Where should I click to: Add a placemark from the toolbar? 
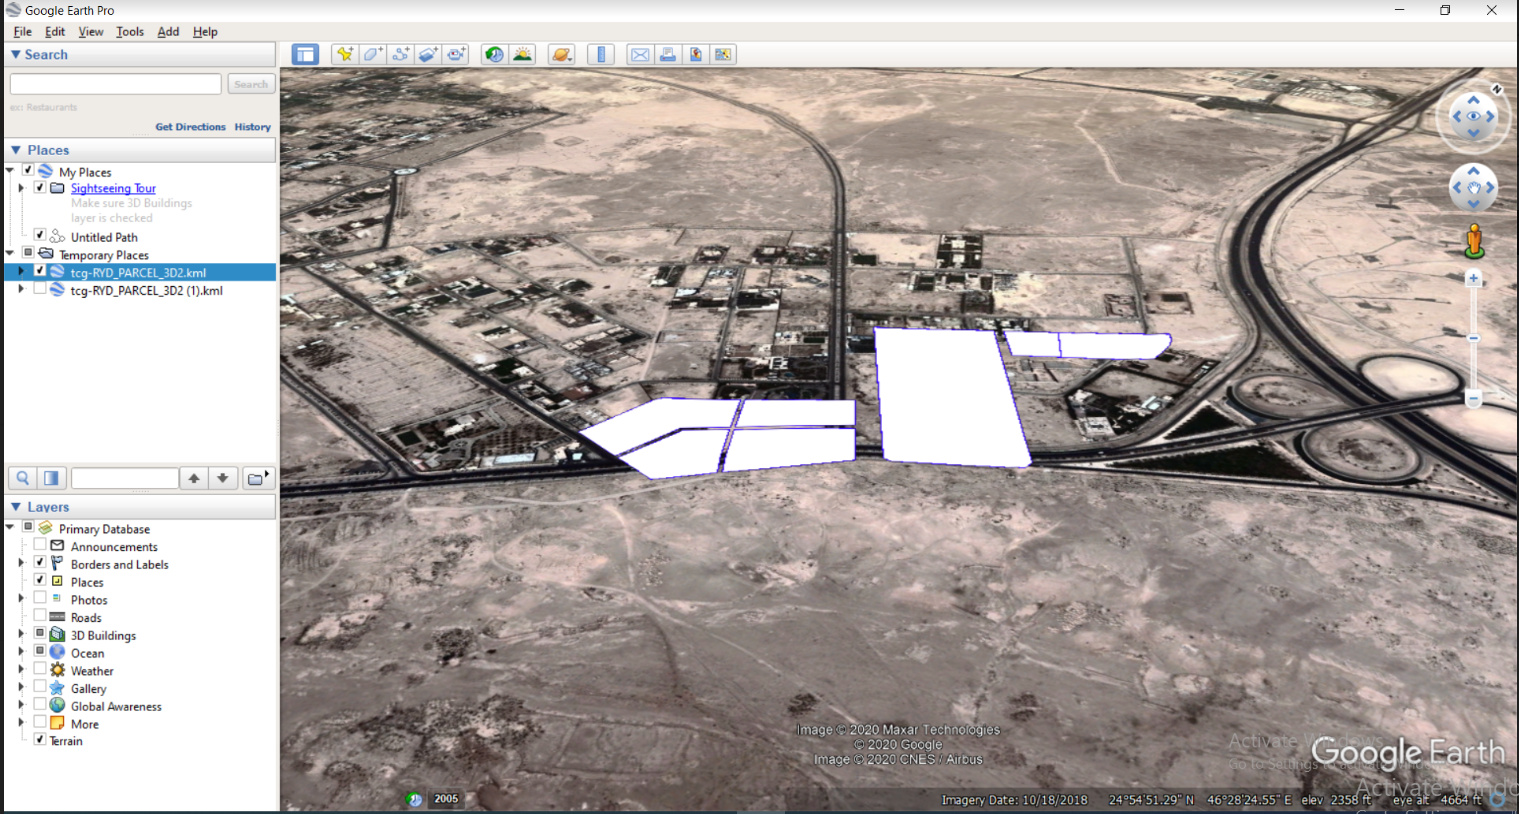coord(345,54)
